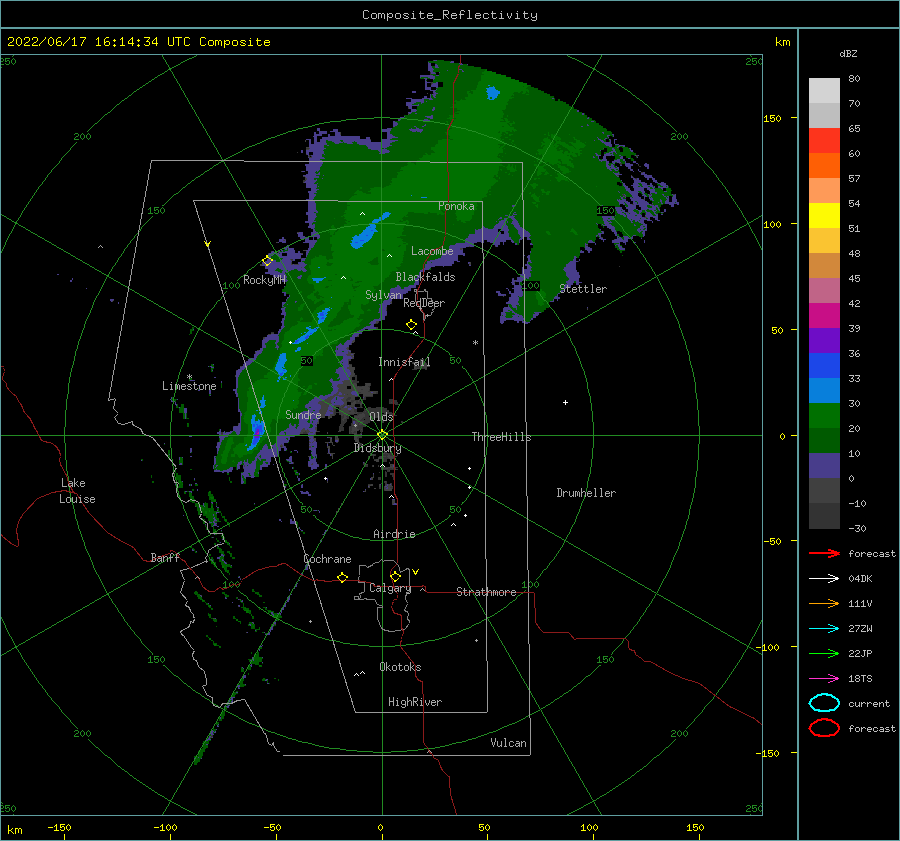The width and height of the screenshot is (900, 841).
Task: Click the Drumheller label
Action: tap(586, 493)
